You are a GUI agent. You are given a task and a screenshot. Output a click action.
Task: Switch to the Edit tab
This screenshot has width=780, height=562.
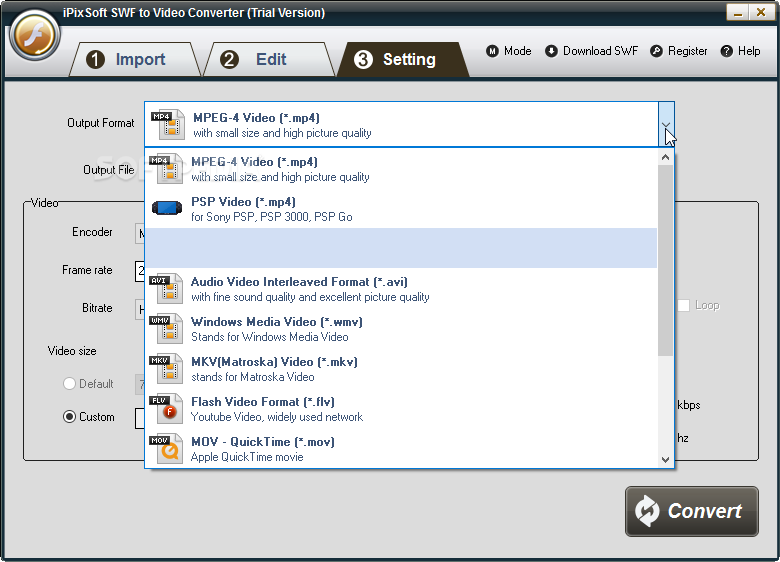(269, 59)
